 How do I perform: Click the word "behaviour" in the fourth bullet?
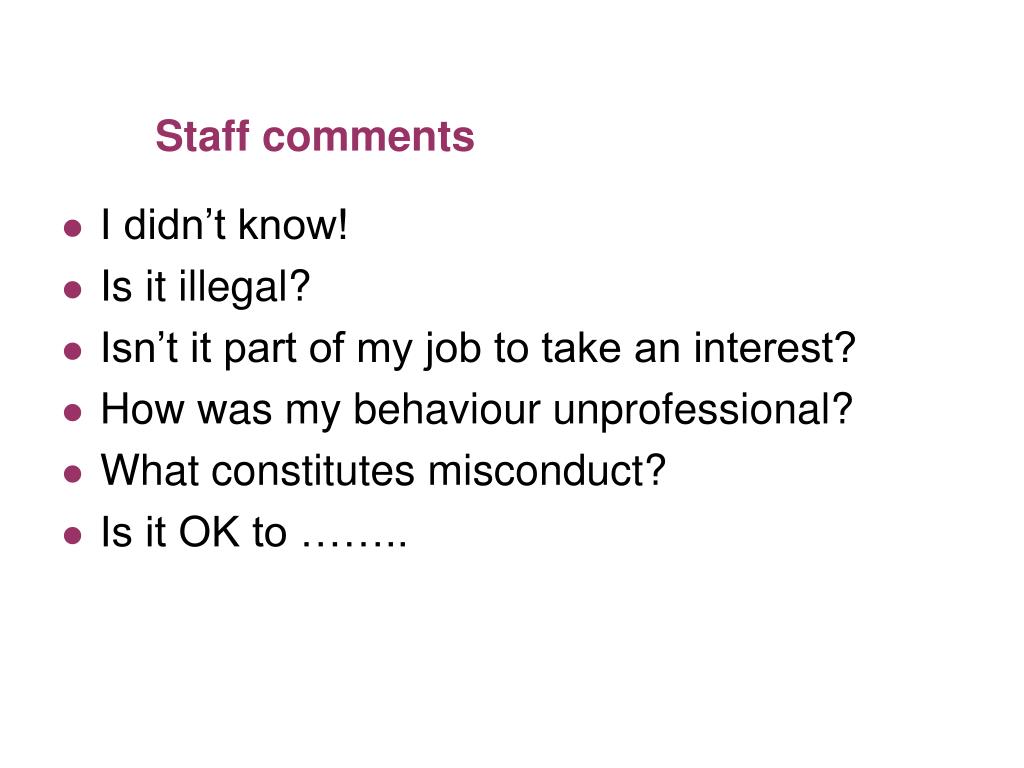pyautogui.click(x=447, y=410)
